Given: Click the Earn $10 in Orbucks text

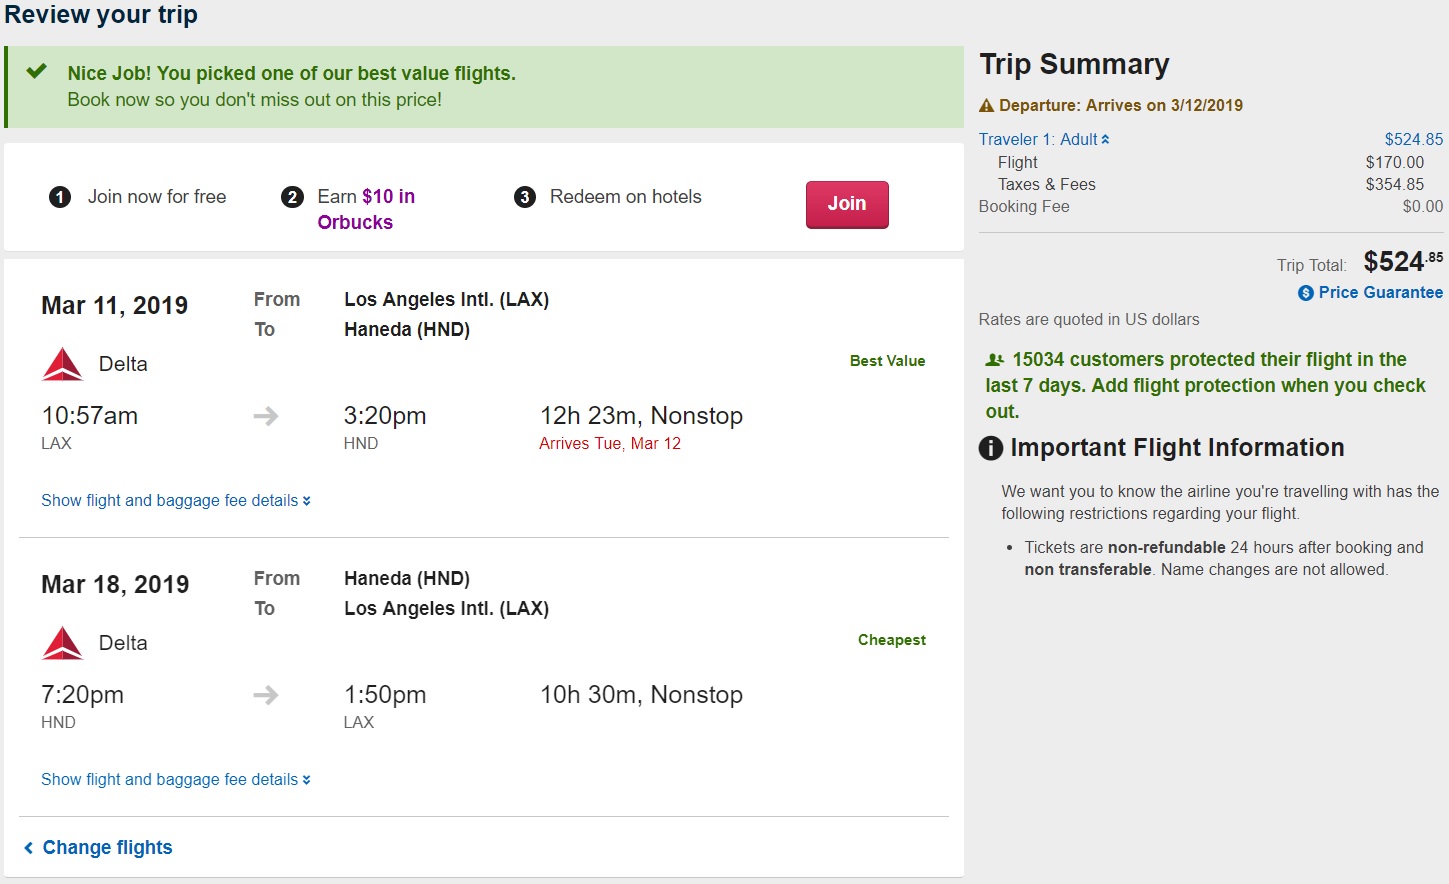Looking at the screenshot, I should [366, 209].
